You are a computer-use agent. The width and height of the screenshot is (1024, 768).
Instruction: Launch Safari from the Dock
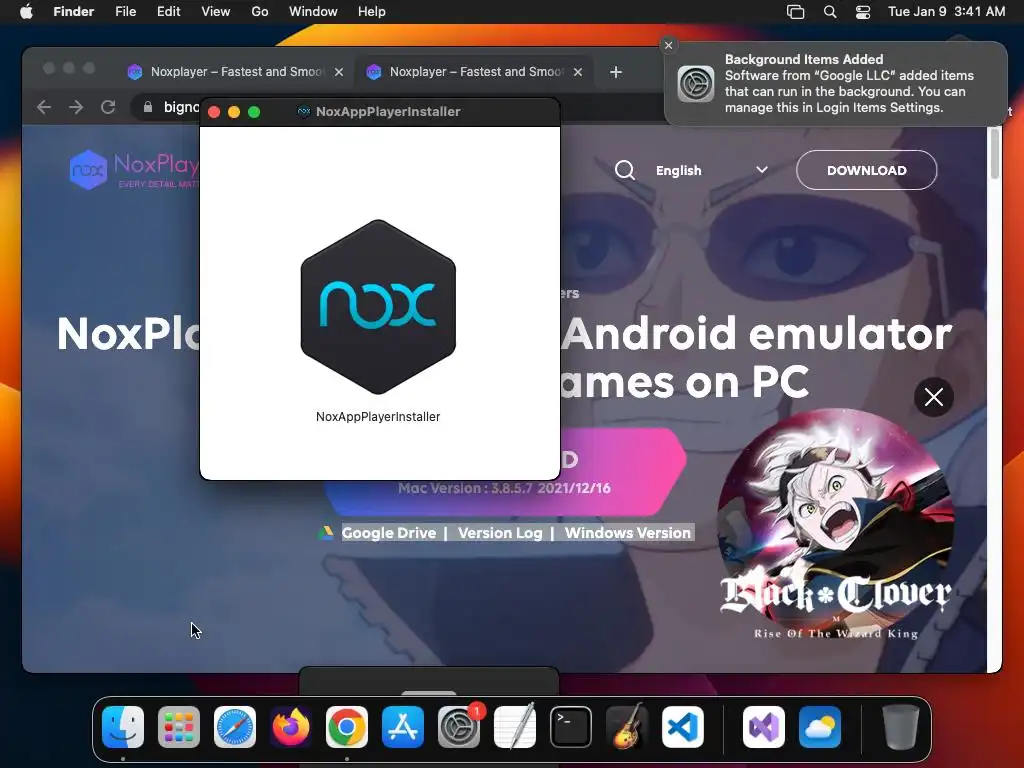pyautogui.click(x=235, y=727)
